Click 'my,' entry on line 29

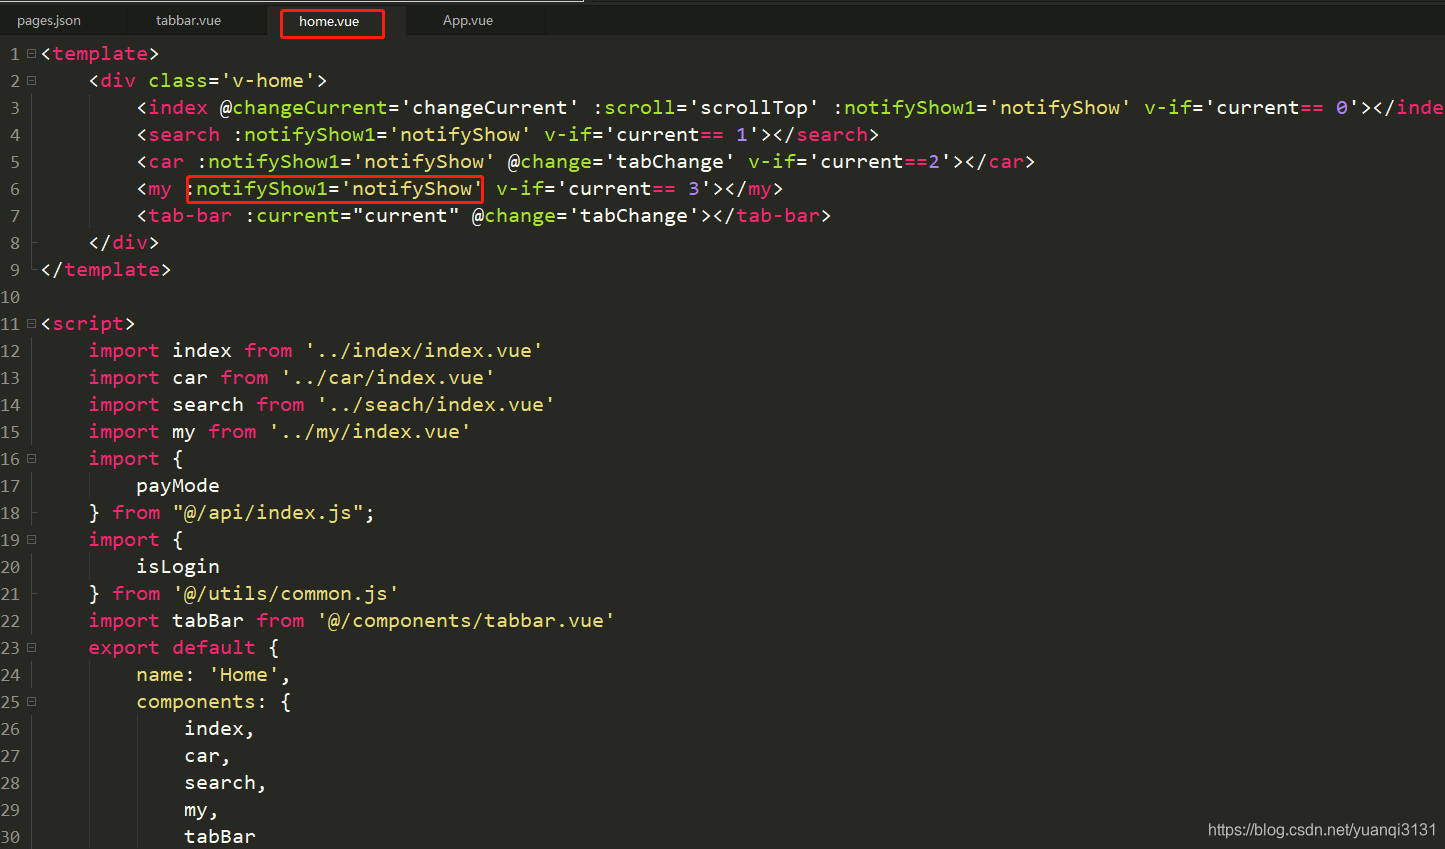(202, 810)
